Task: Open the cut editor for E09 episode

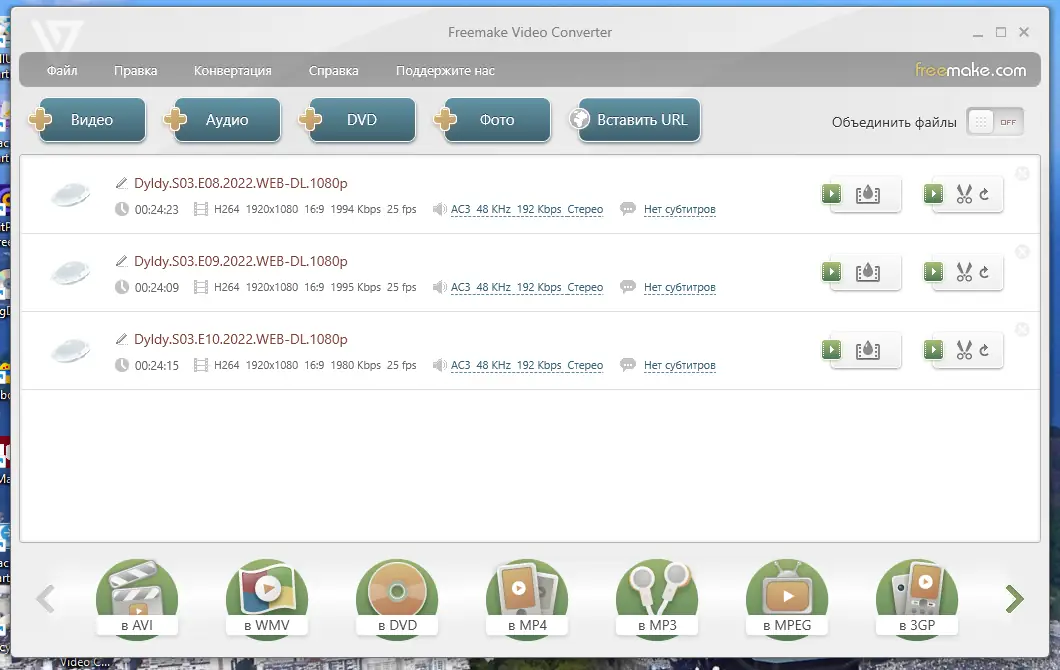Action: click(x=963, y=272)
